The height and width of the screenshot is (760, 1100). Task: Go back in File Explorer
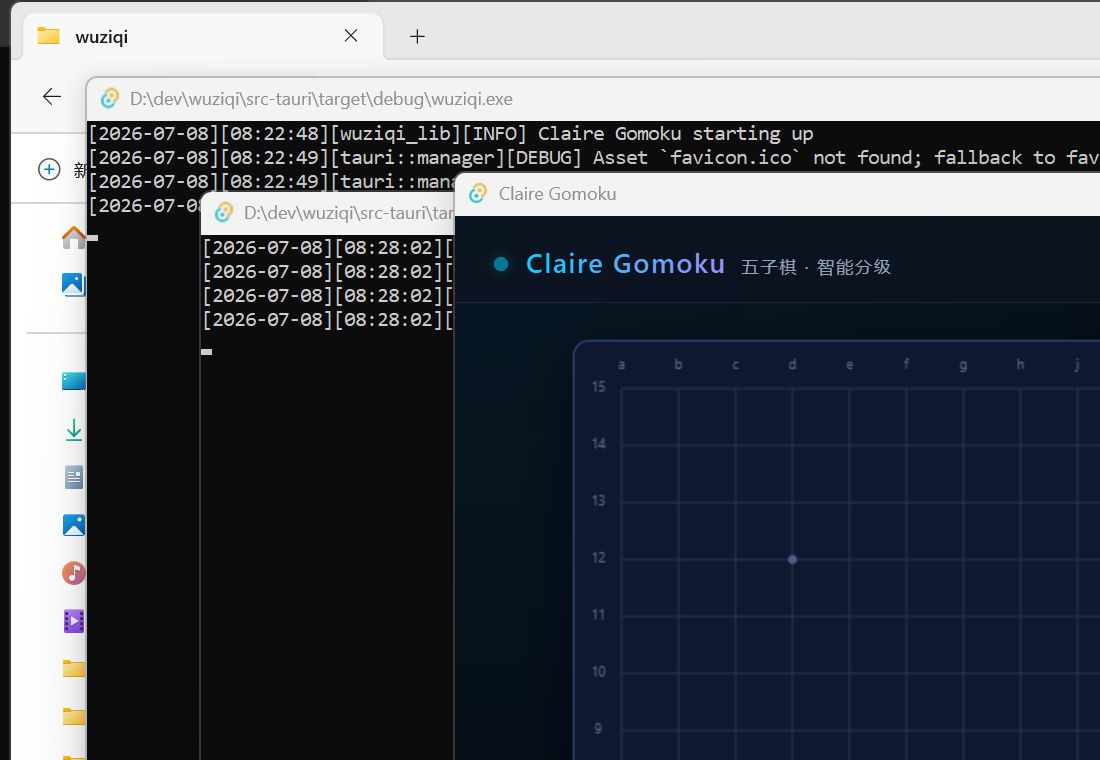(52, 96)
